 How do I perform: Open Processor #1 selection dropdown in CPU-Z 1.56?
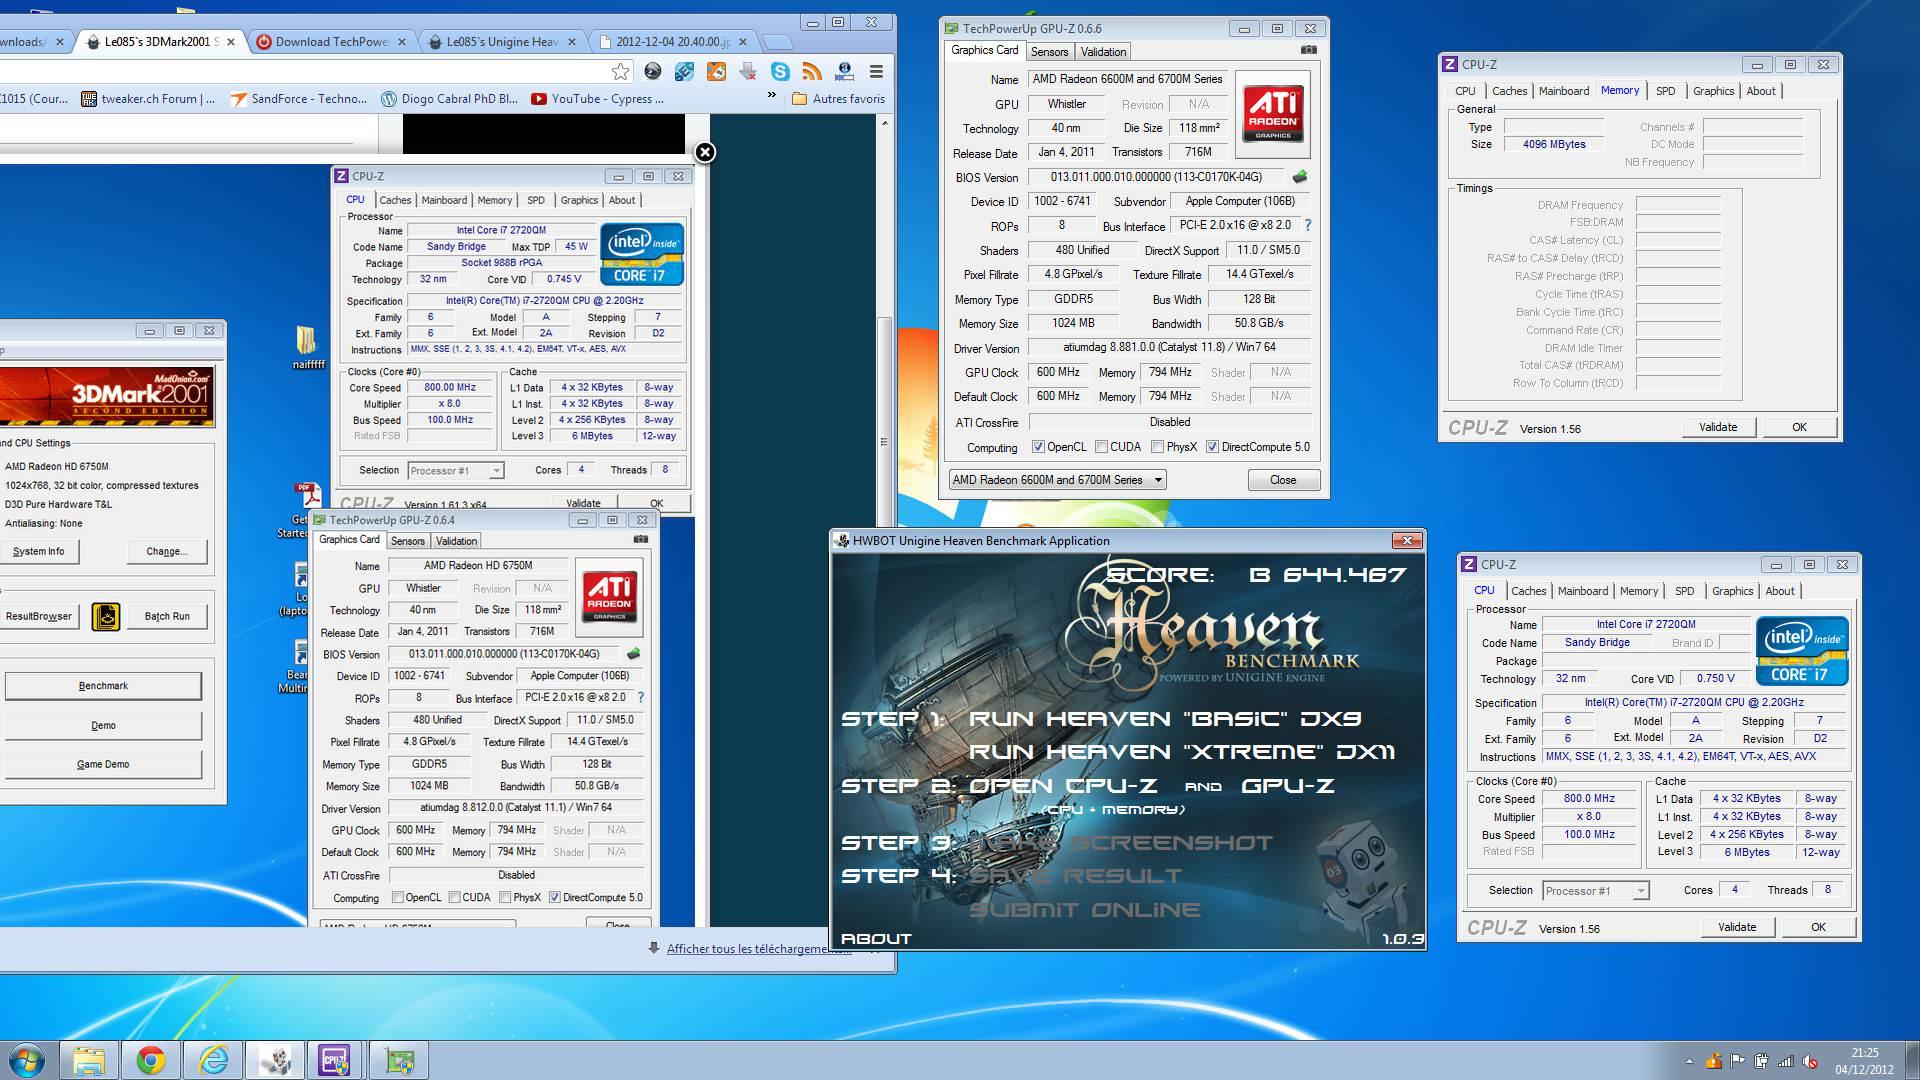[x=1595, y=890]
